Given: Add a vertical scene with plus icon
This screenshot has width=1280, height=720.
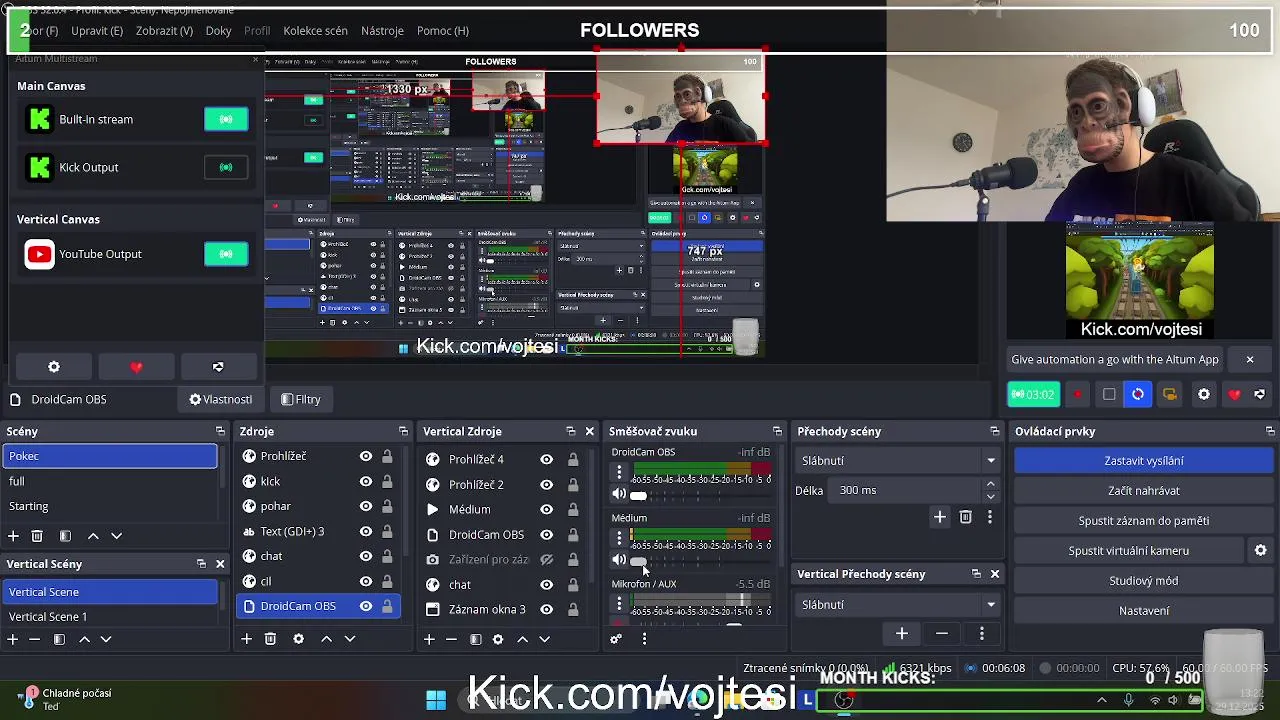Looking at the screenshot, I should [12, 639].
